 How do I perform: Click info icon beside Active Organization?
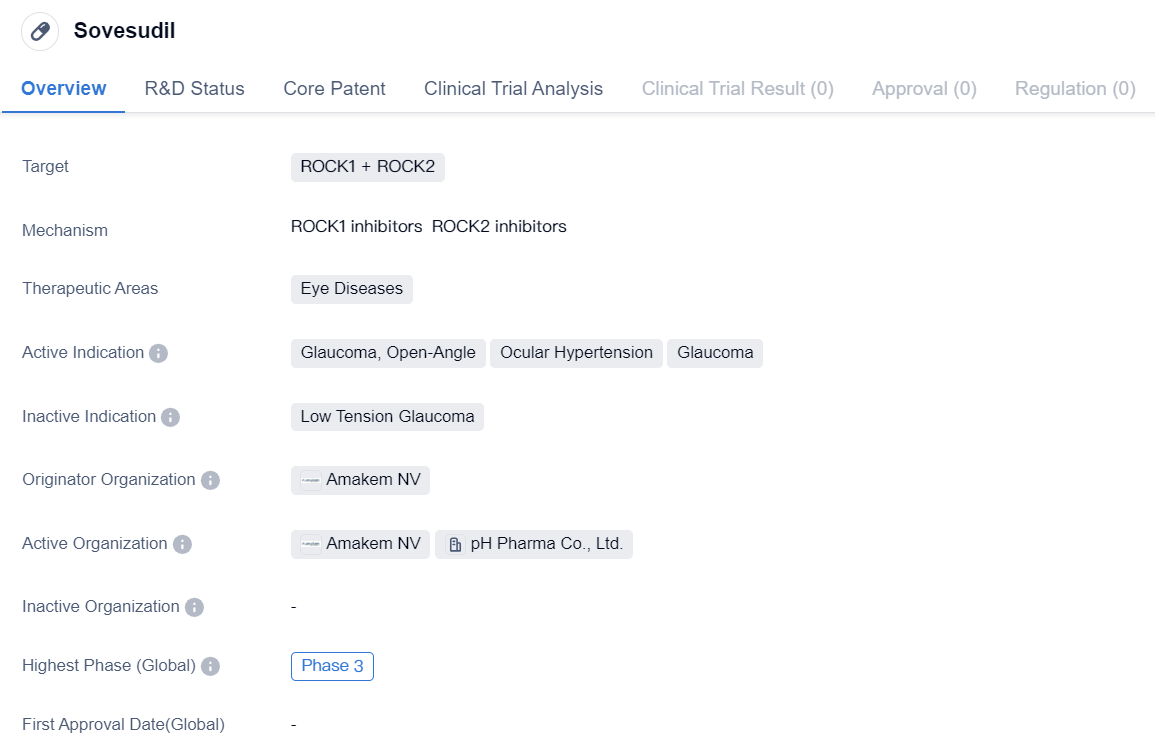pyautogui.click(x=182, y=544)
